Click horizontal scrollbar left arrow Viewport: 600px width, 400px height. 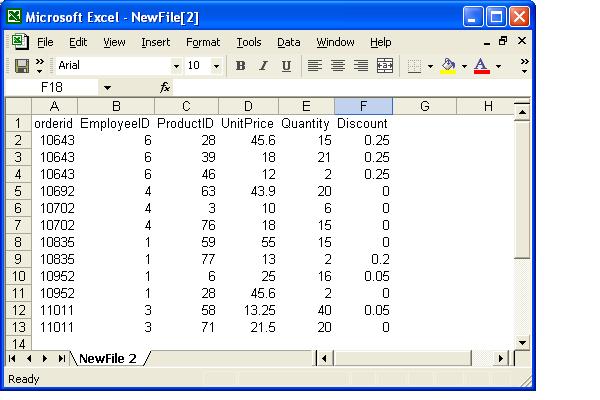325,359
